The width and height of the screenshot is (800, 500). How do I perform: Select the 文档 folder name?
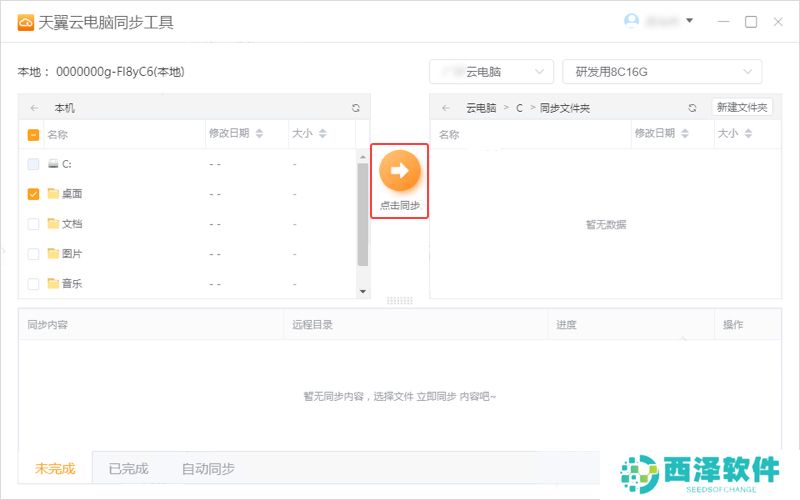72,223
